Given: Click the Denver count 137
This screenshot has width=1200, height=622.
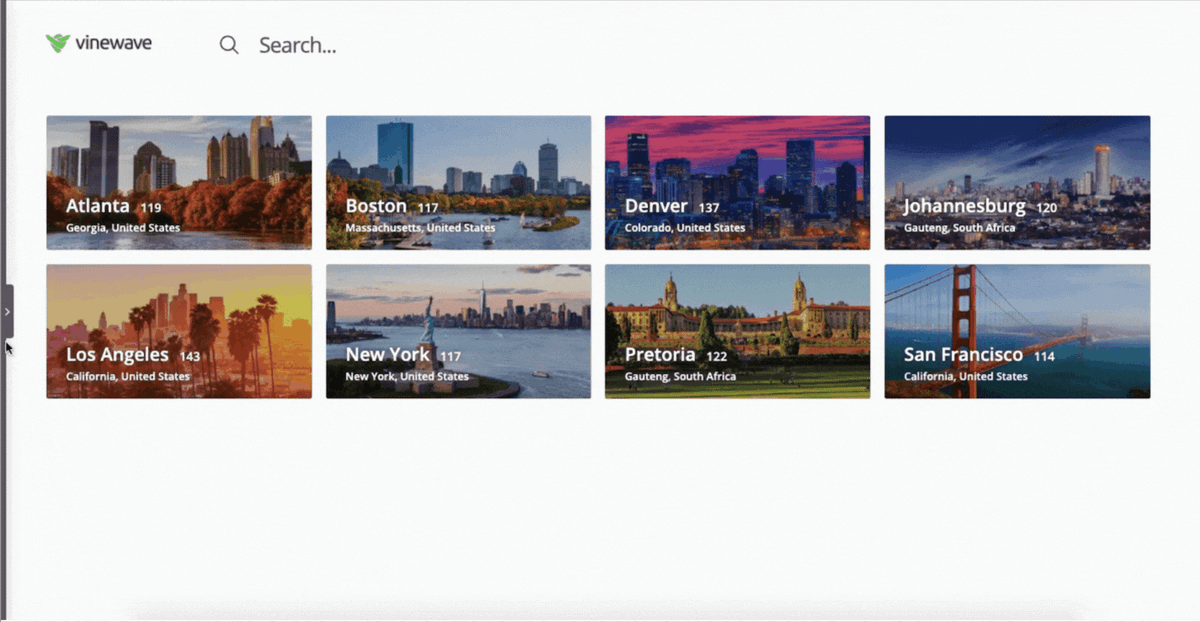Looking at the screenshot, I should click(x=709, y=208).
